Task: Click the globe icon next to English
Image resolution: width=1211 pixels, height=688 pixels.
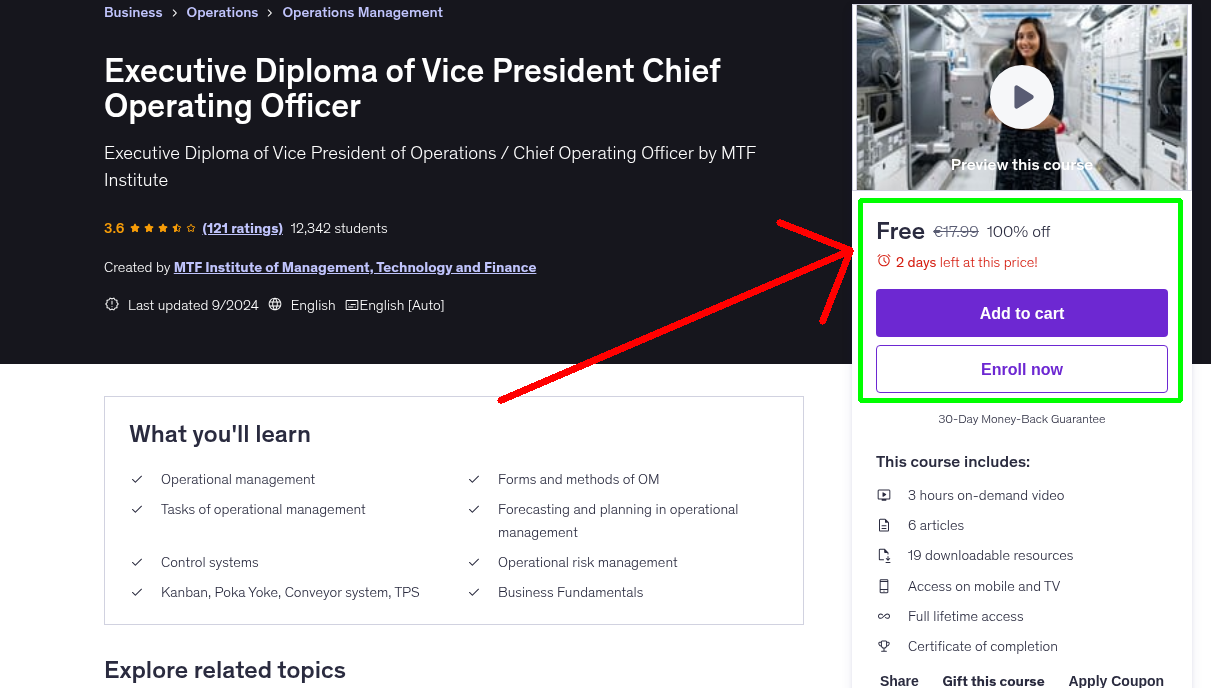Action: click(x=275, y=304)
